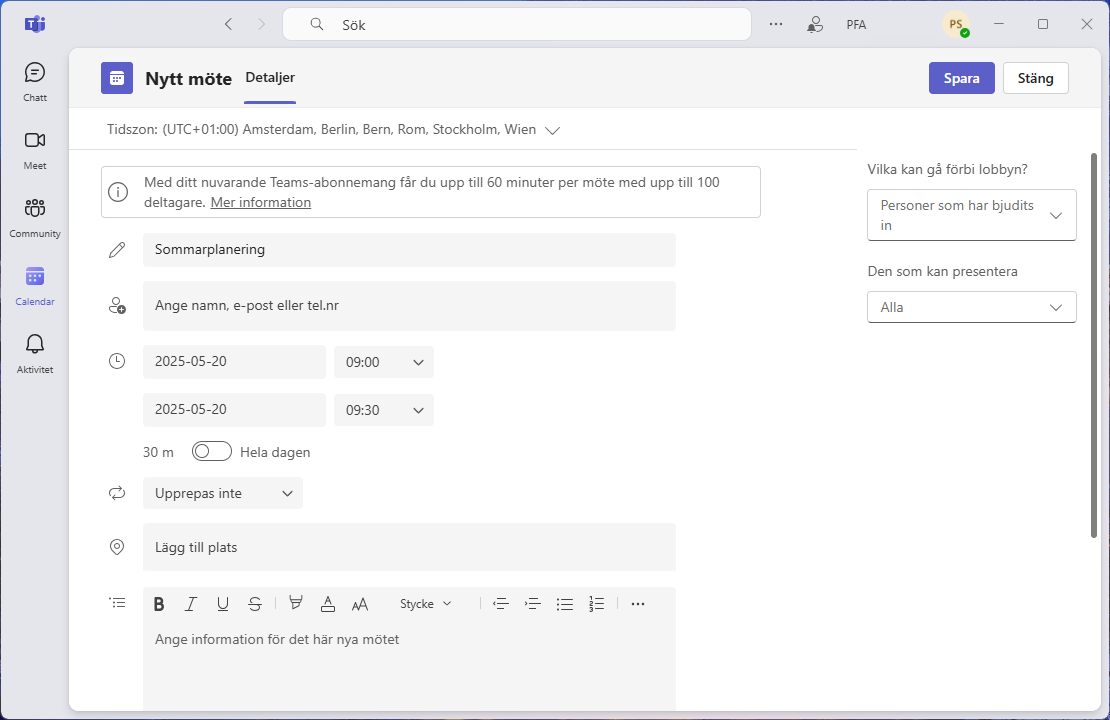Screen dimensions: 1110x720
Task: Expand the timezone selector chevron
Action: click(x=553, y=129)
